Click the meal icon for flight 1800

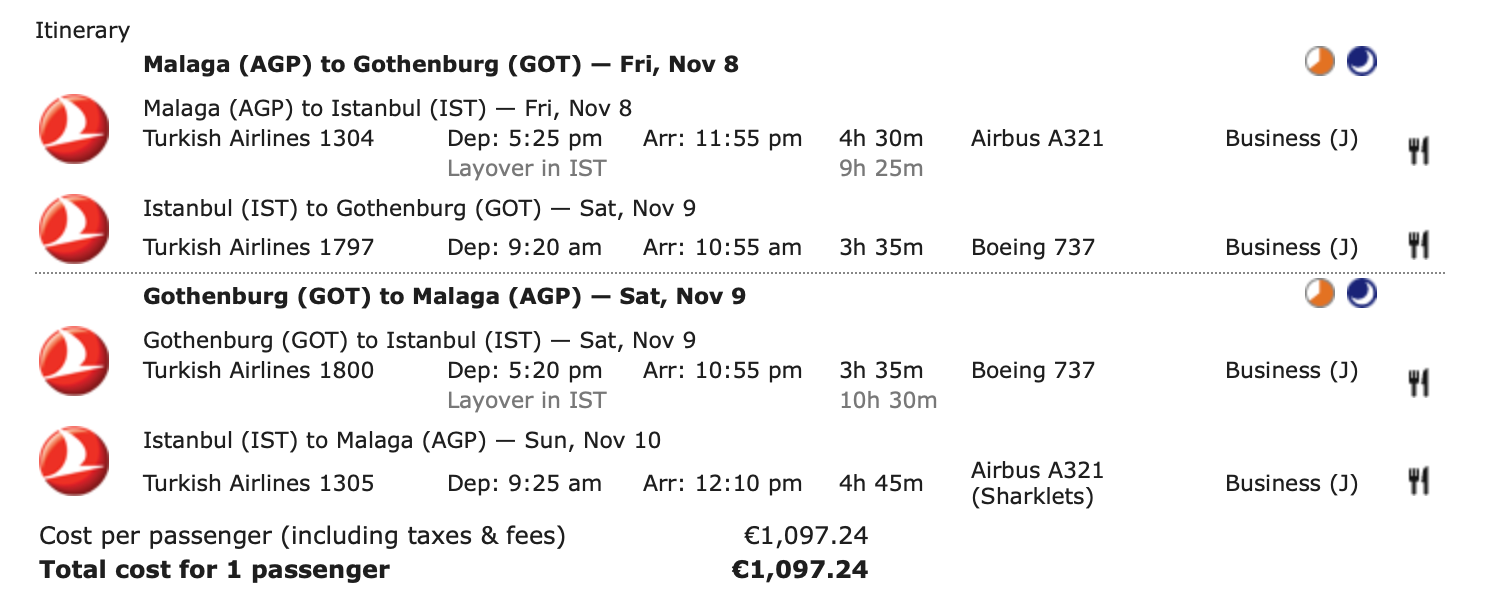pos(1419,383)
